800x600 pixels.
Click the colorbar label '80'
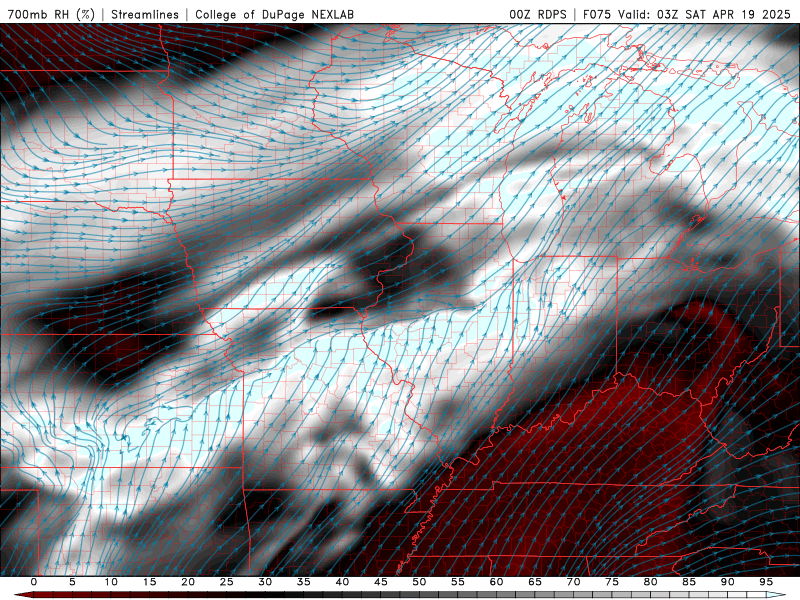650,582
